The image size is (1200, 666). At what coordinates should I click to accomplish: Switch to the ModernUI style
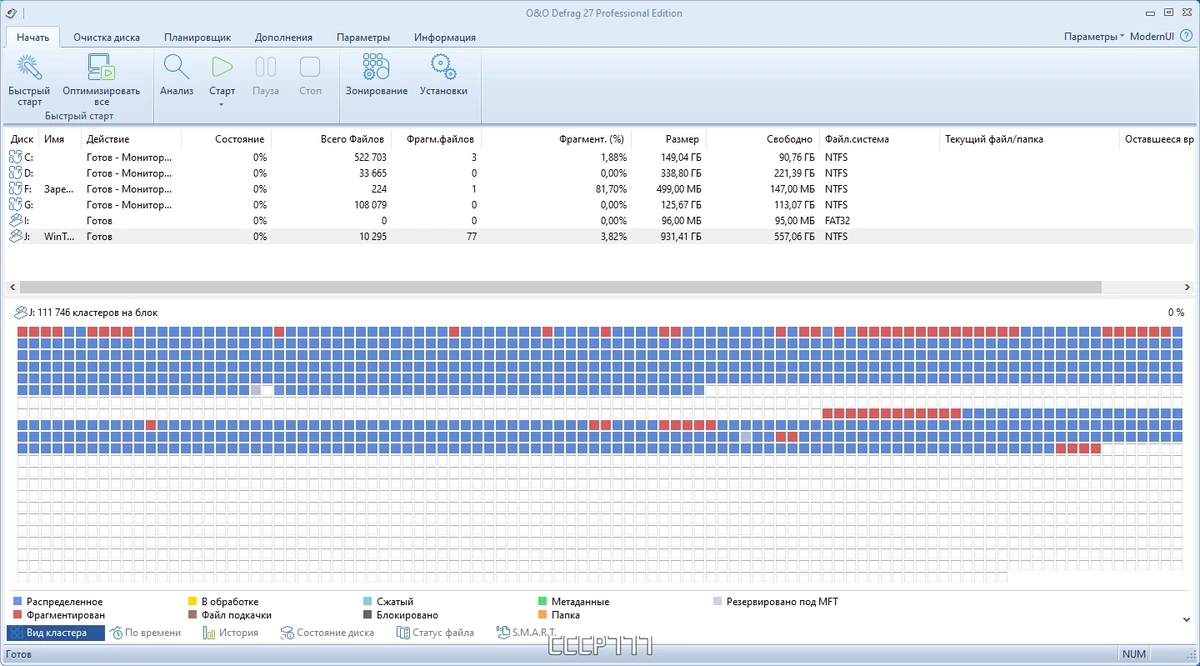[x=1152, y=37]
